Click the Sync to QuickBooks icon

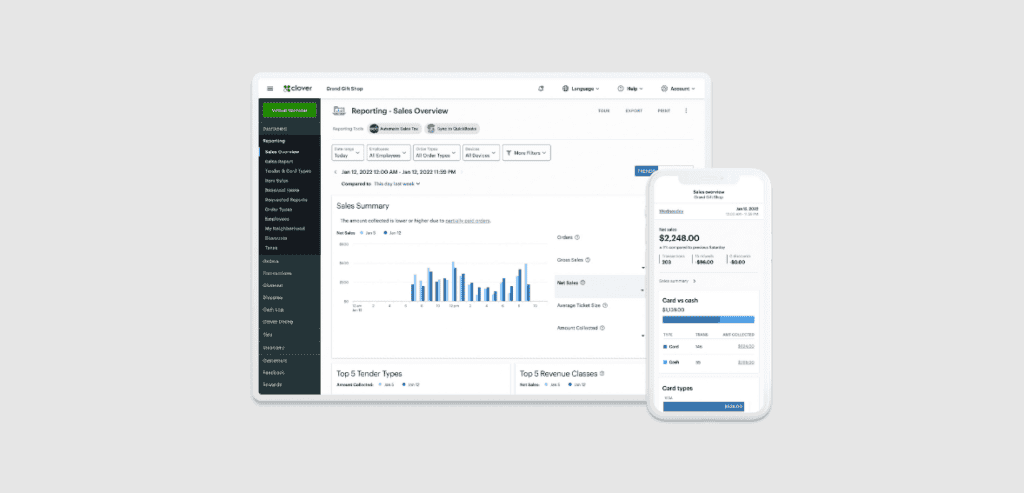coord(432,129)
